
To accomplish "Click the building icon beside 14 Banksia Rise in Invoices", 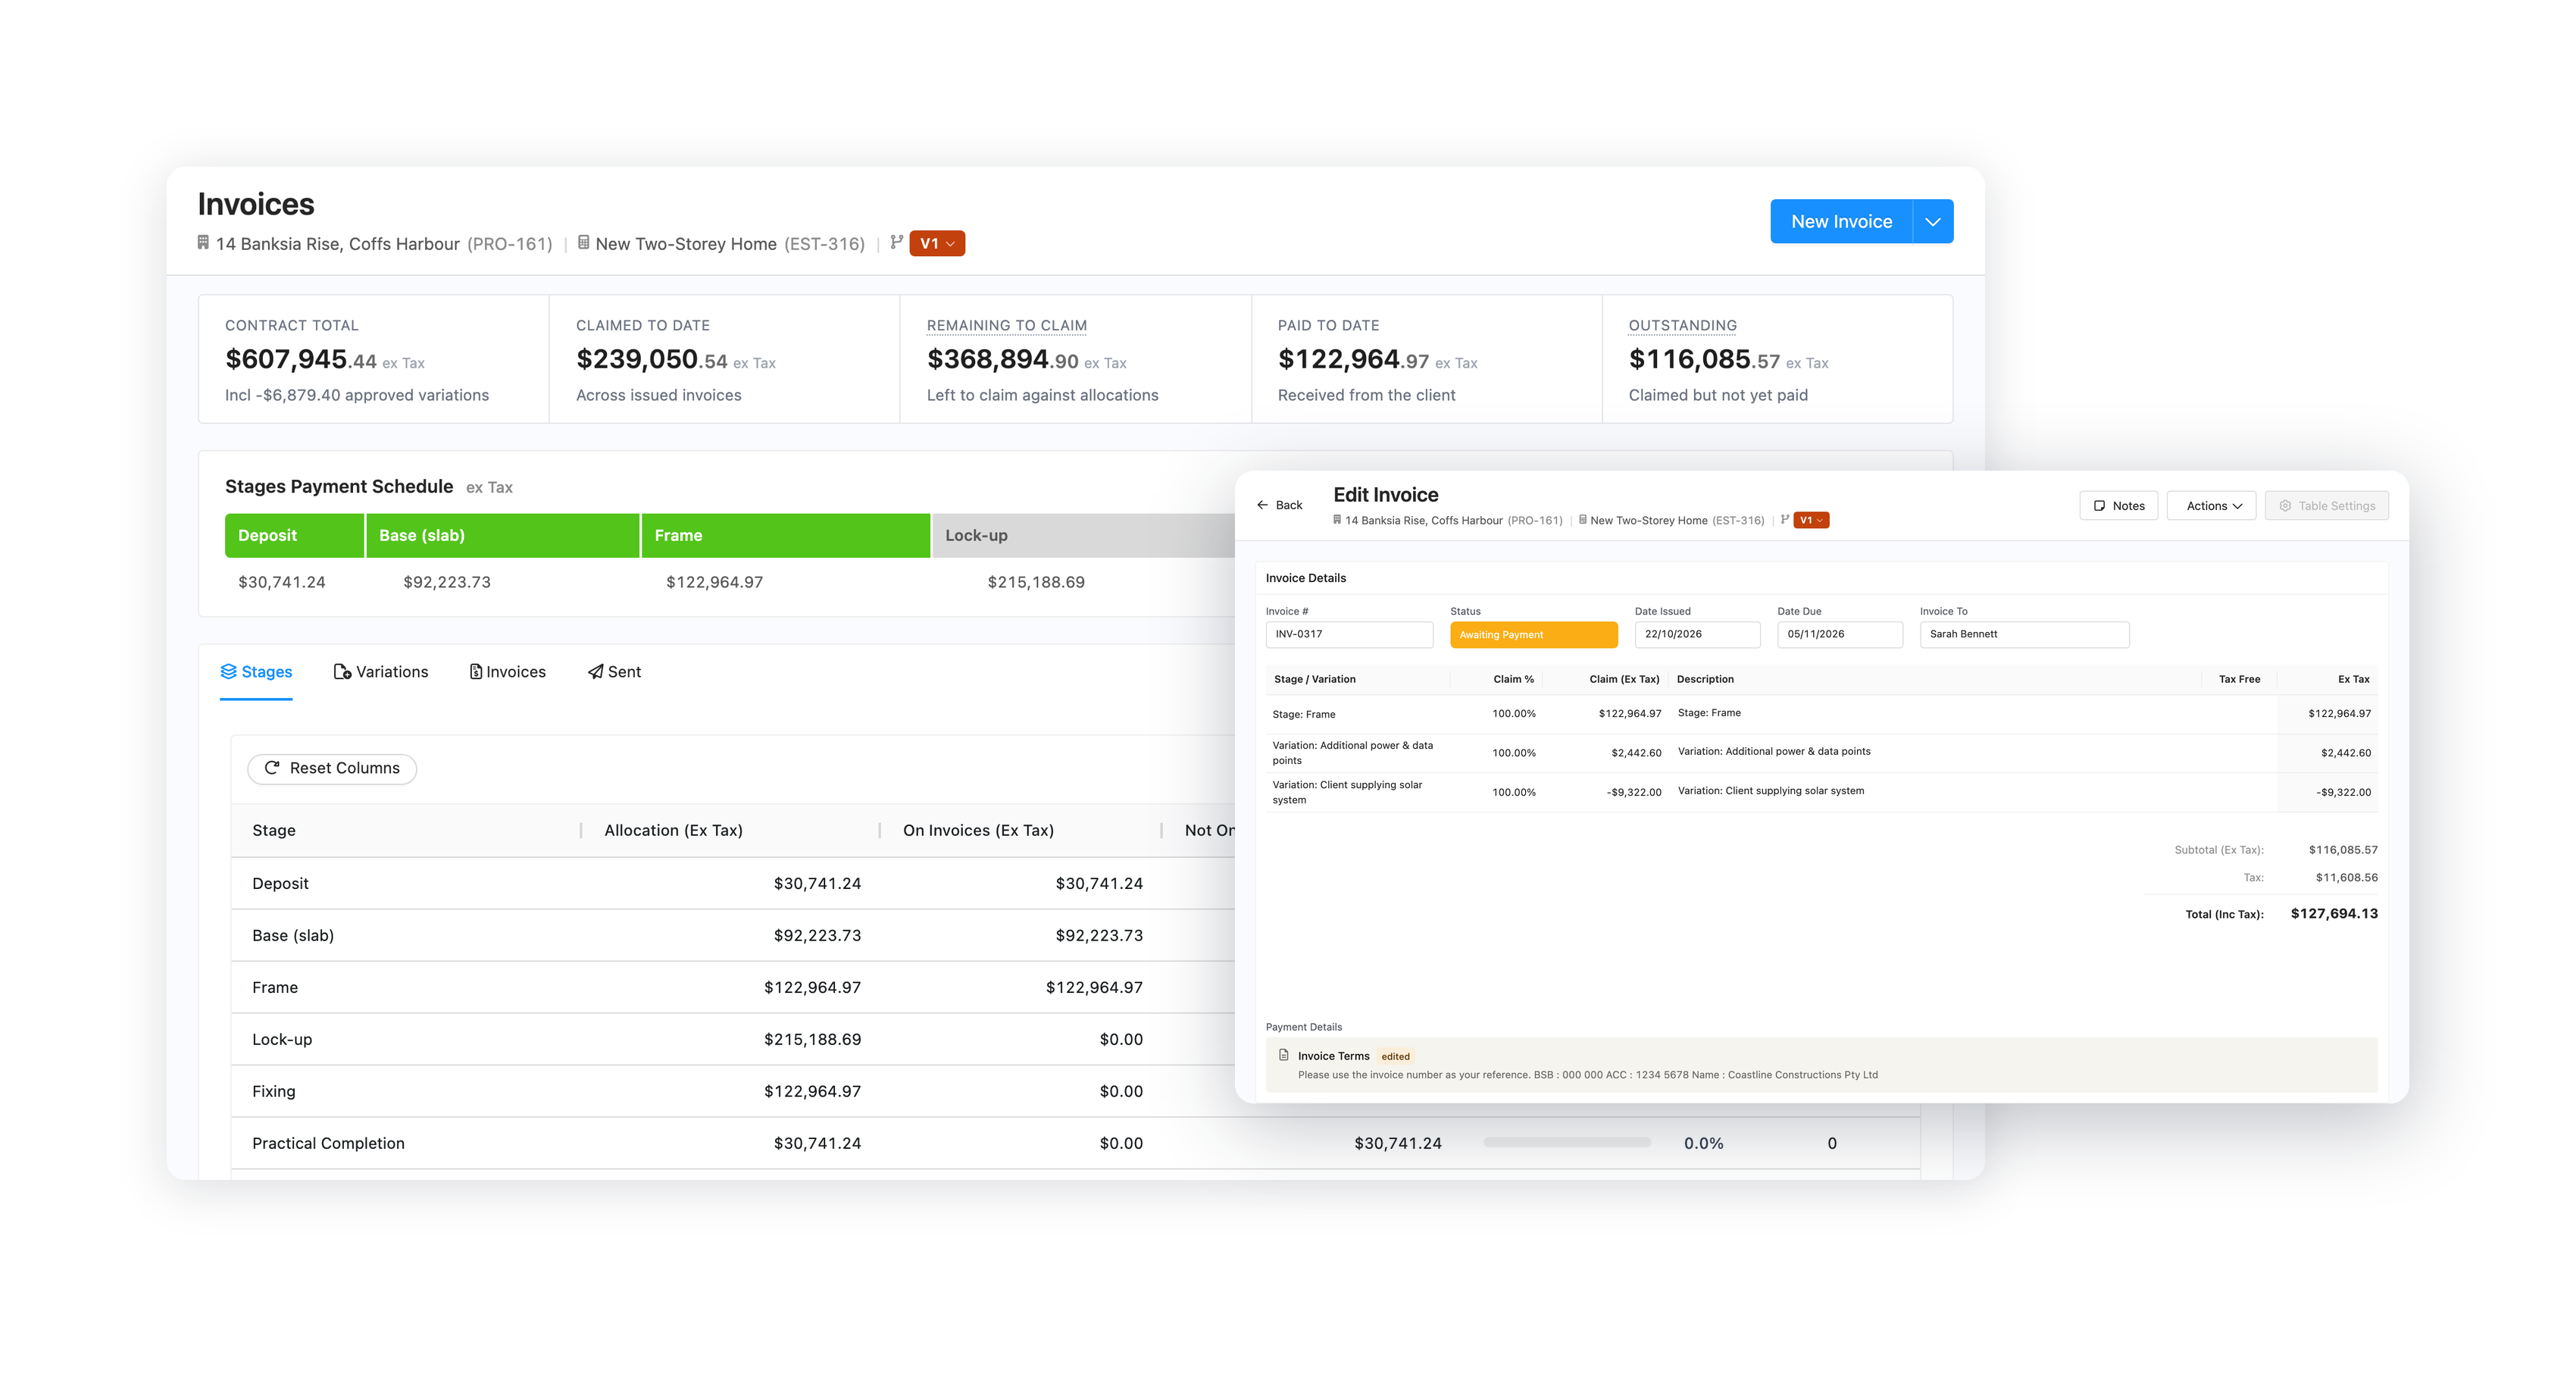I will point(203,243).
